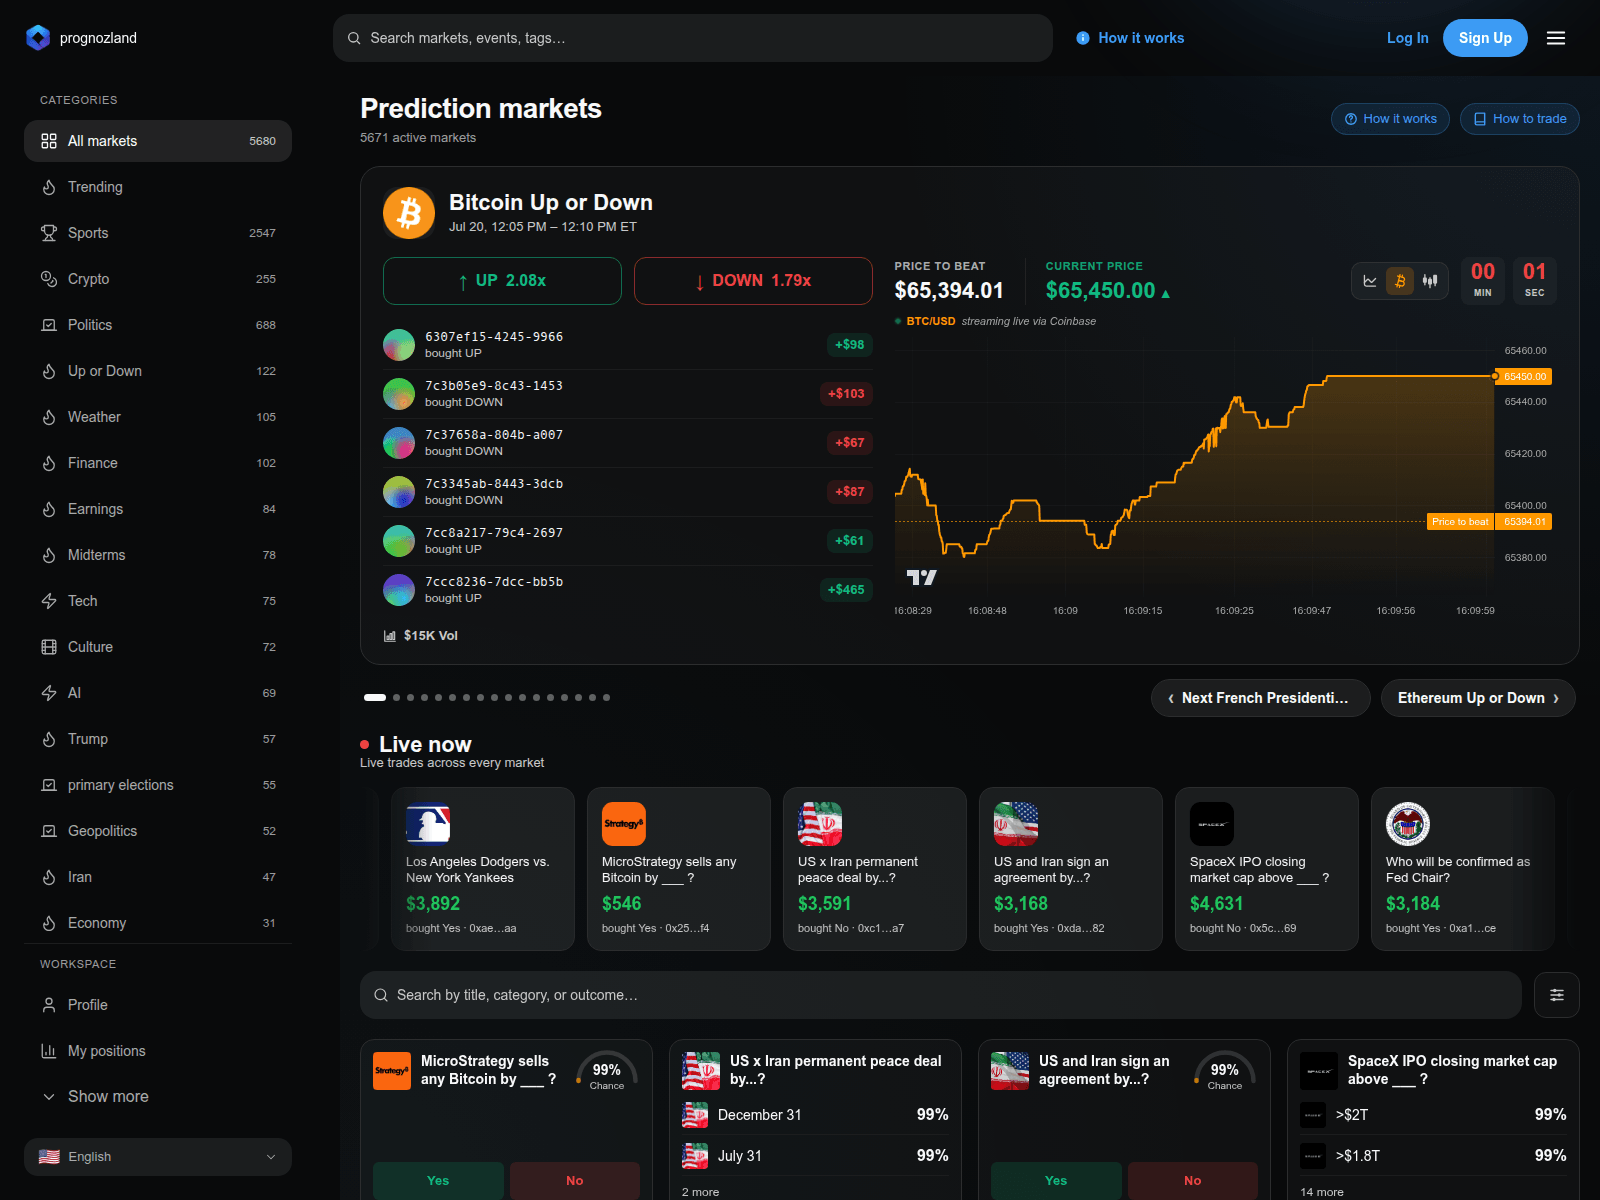Switch to line chart view icon
The height and width of the screenshot is (1200, 1600).
[1370, 281]
